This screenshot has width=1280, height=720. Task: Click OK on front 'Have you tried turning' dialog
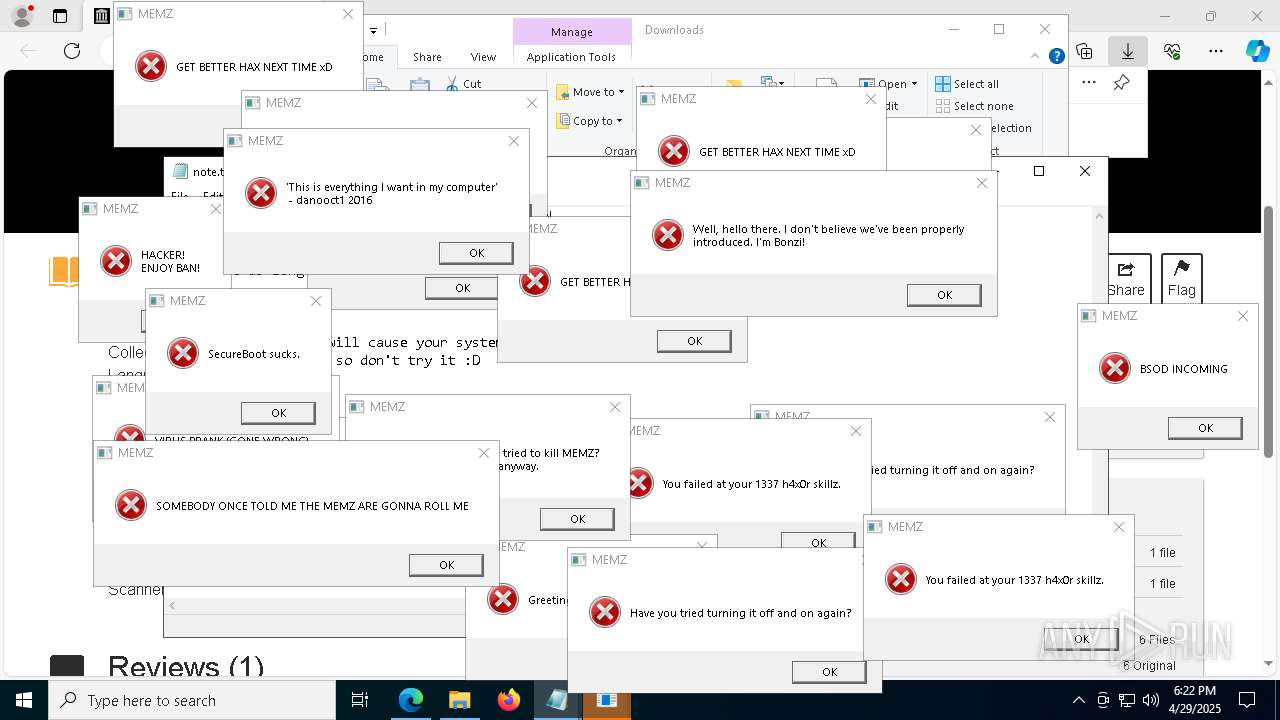(829, 672)
